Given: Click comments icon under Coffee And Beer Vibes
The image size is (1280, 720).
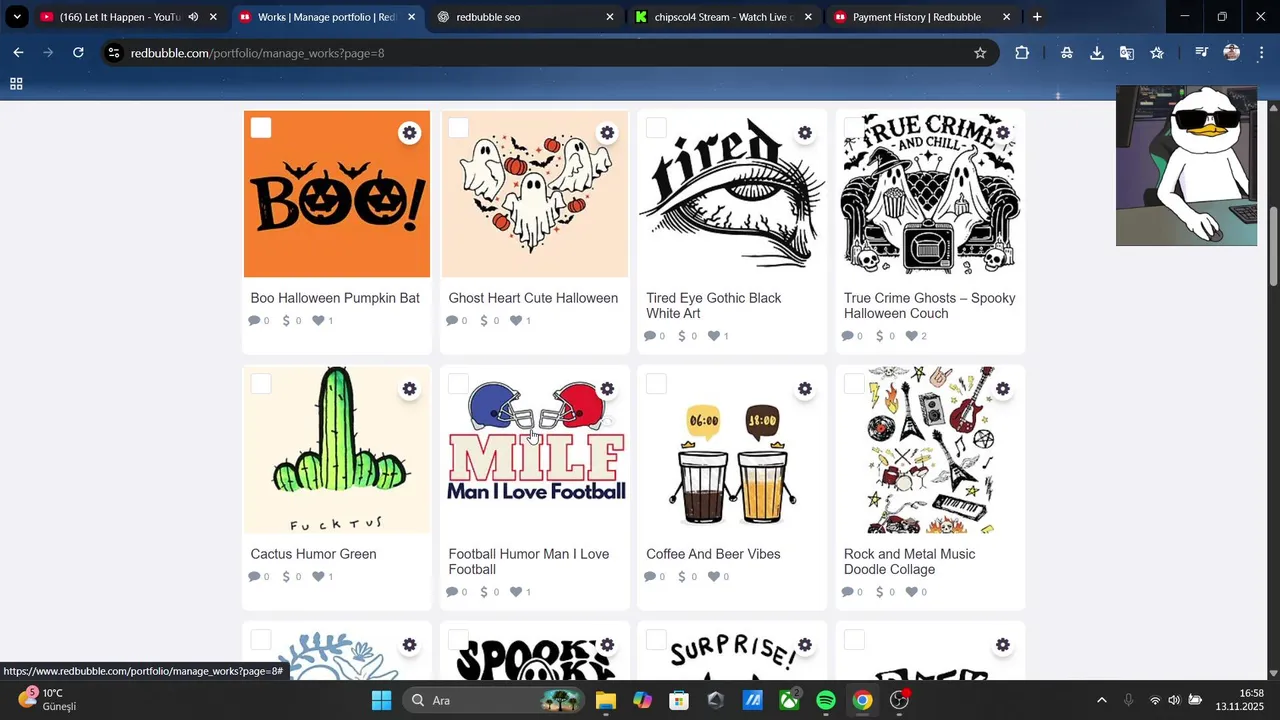Looking at the screenshot, I should tap(651, 577).
